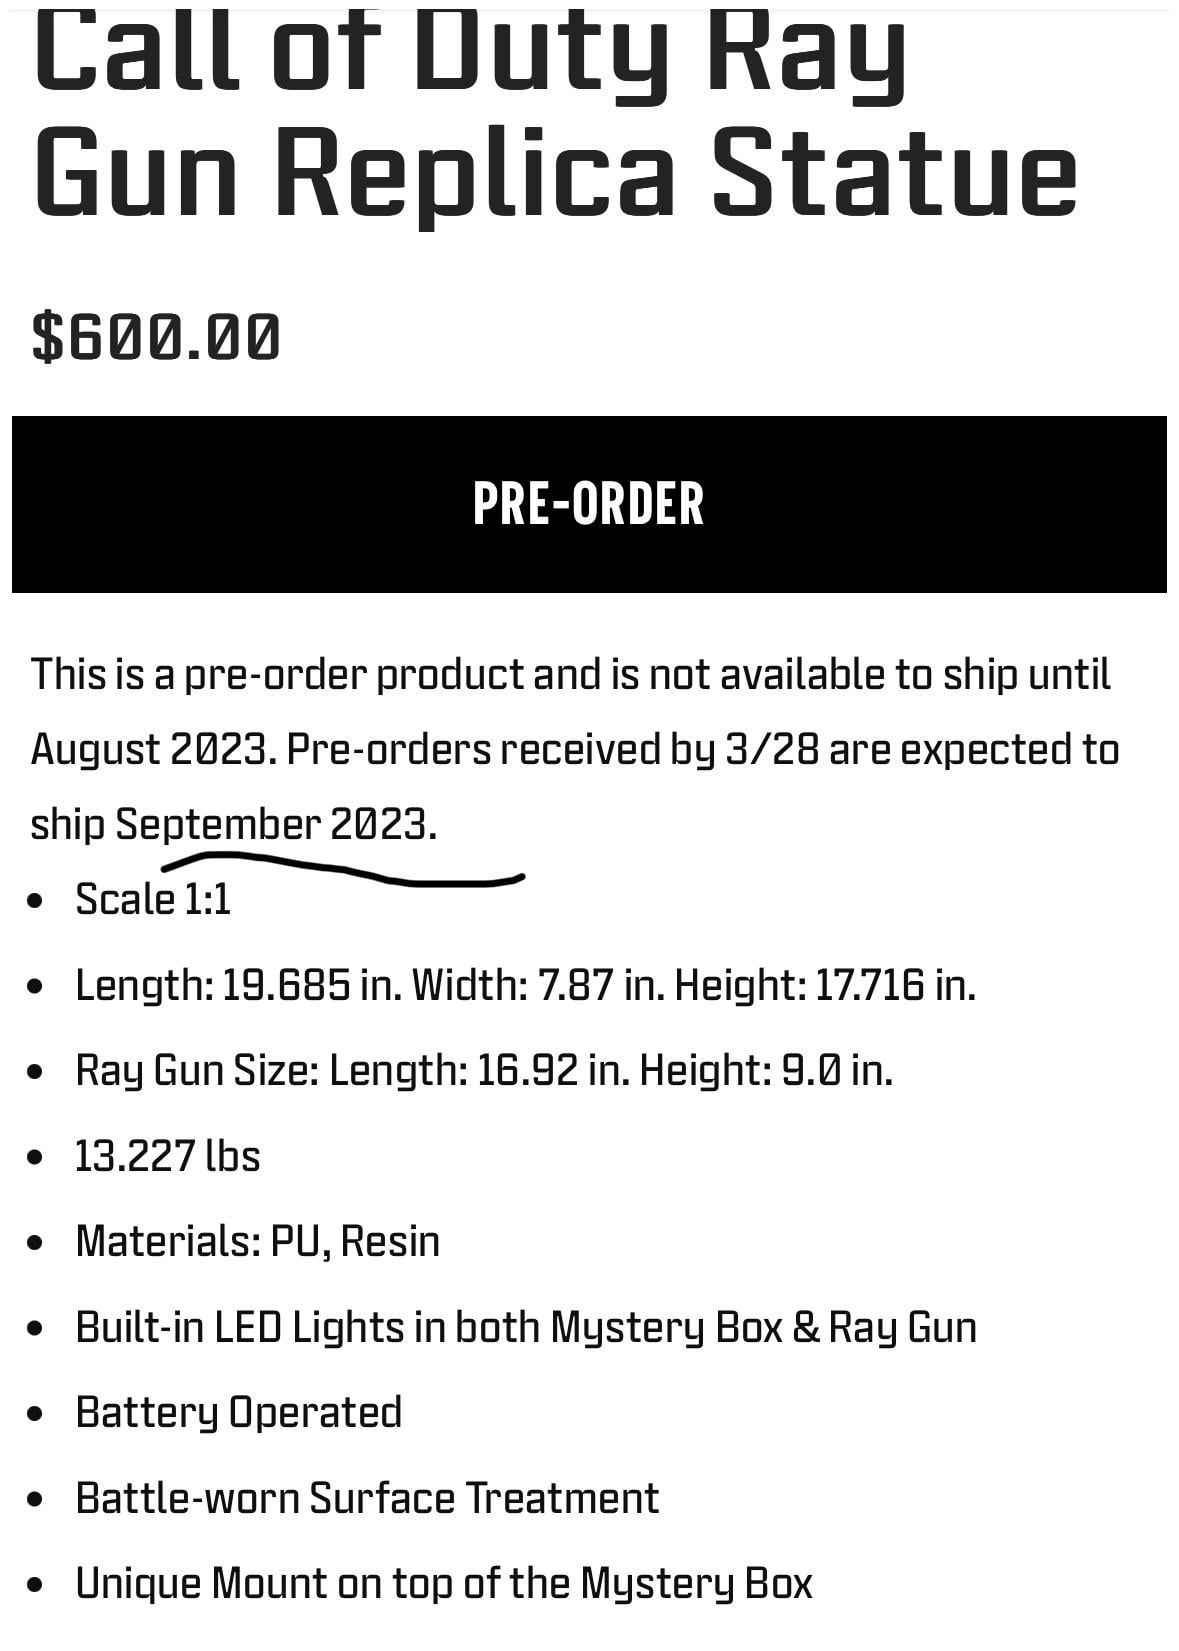Viewport: 1179px width, 1651px height.
Task: Click the 'Battery Operated' bullet item
Action: (238, 1412)
